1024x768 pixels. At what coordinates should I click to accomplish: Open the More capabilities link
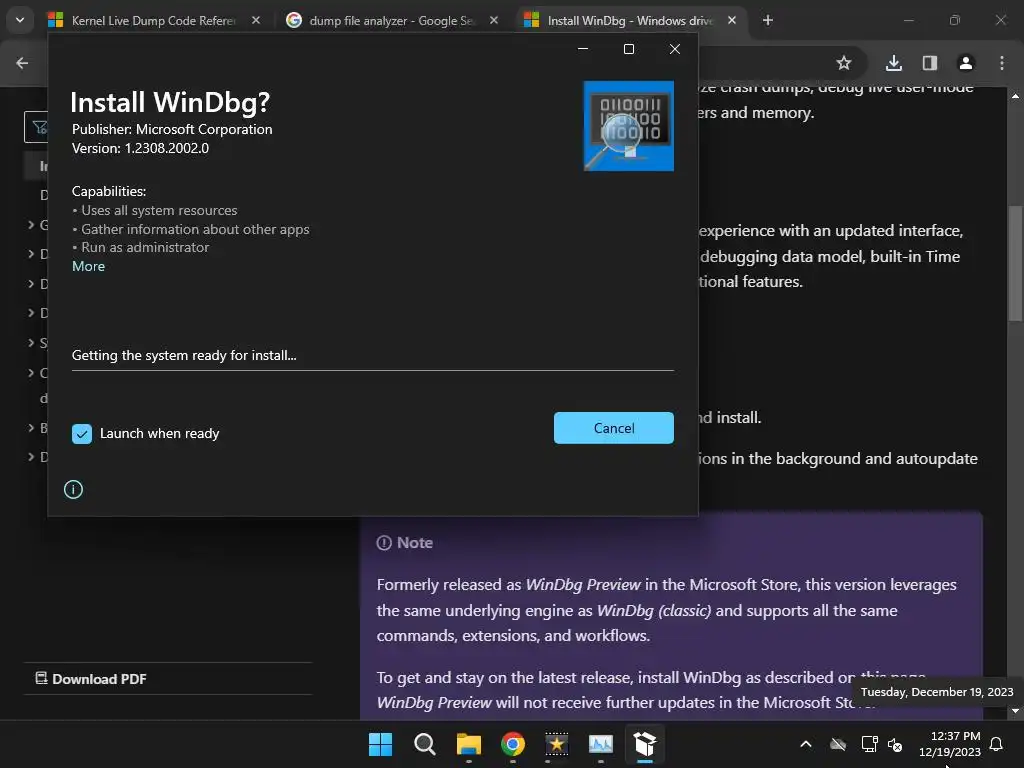[x=88, y=266]
